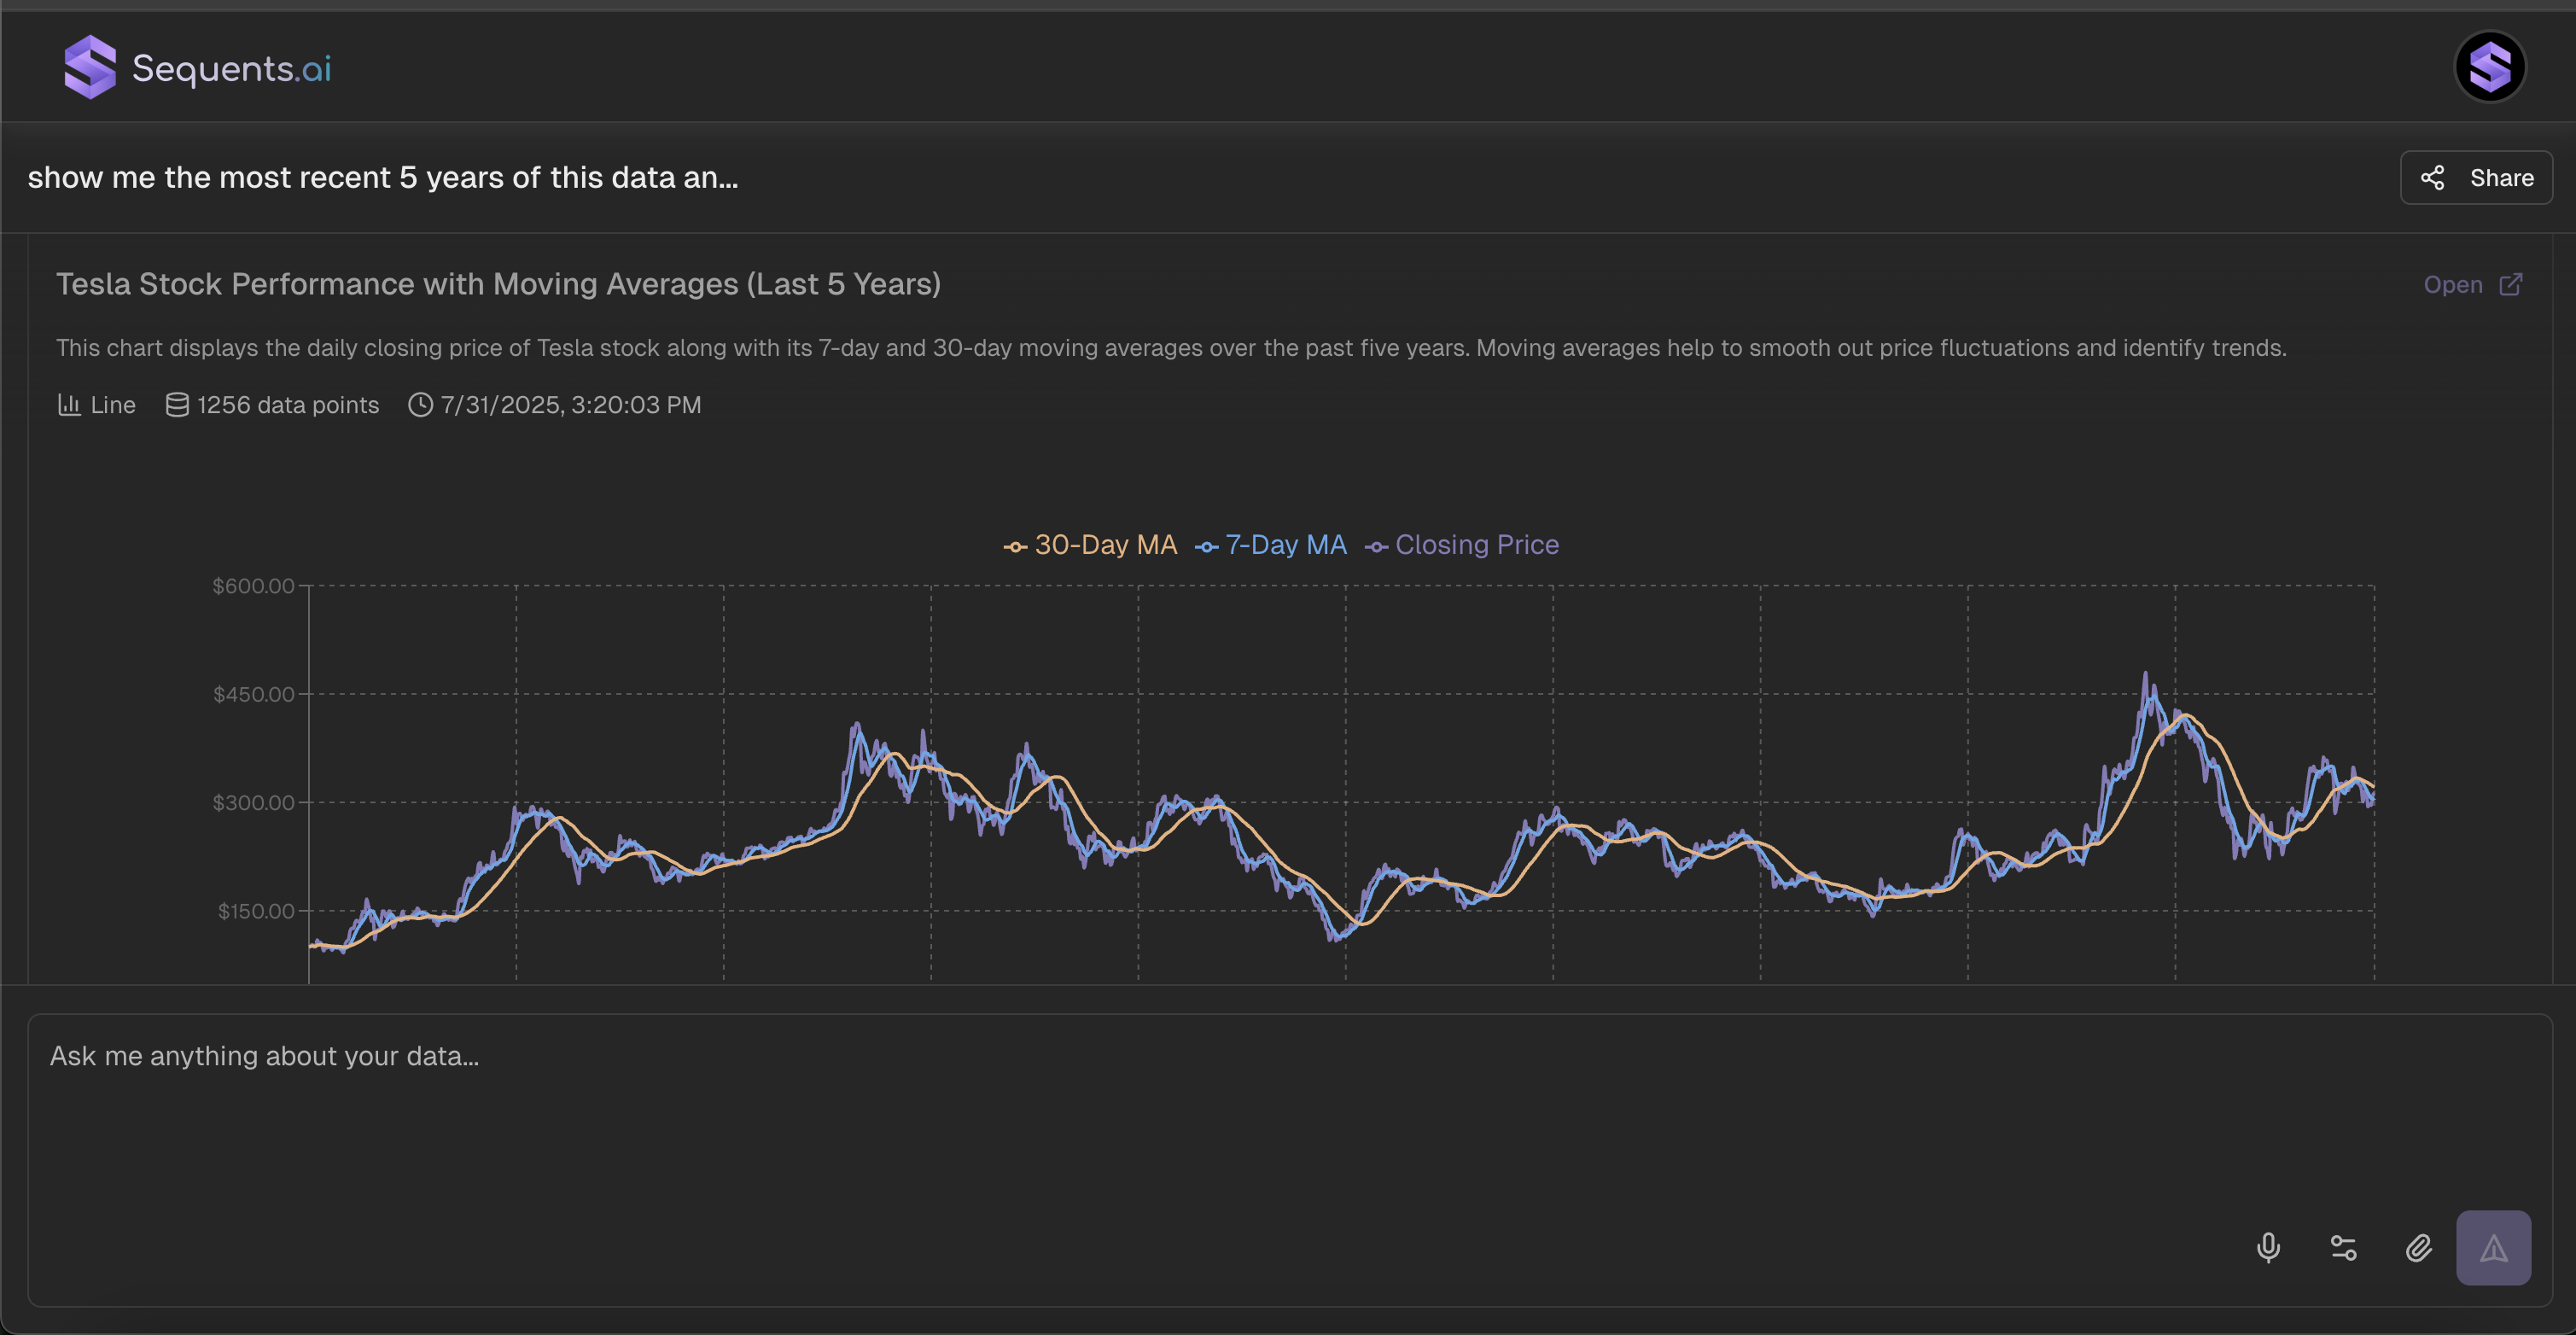Click the paperclip attach file icon
Viewport: 2576px width, 1335px height.
coord(2418,1248)
